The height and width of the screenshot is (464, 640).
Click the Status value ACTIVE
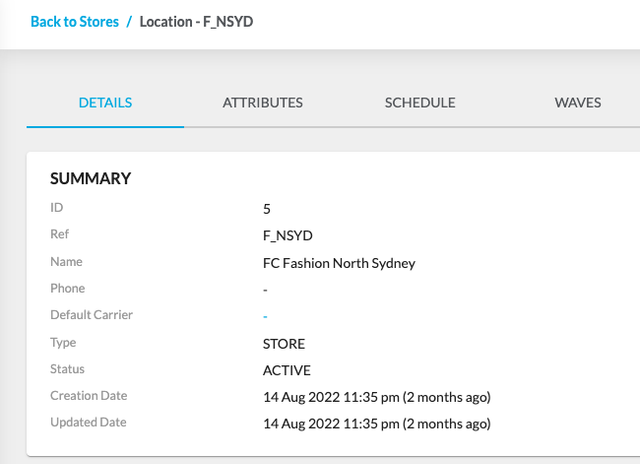click(287, 370)
